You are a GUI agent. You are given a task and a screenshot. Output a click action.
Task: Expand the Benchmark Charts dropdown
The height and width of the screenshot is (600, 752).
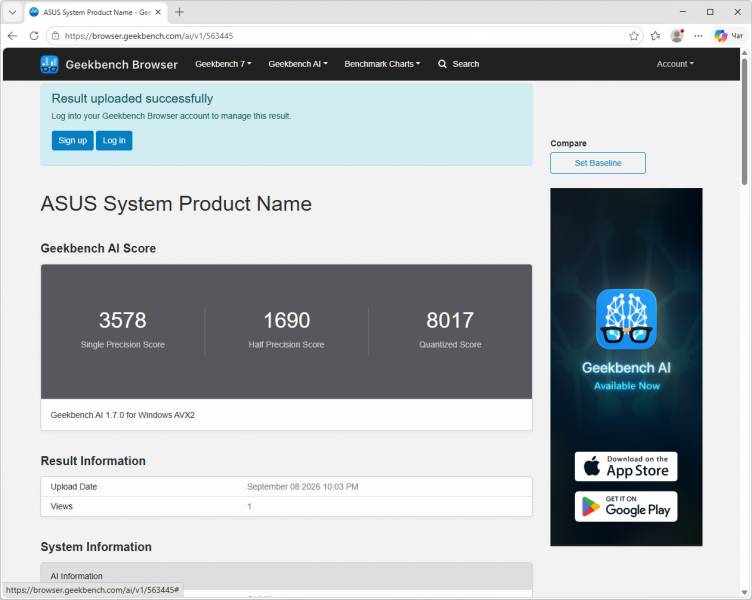[382, 64]
